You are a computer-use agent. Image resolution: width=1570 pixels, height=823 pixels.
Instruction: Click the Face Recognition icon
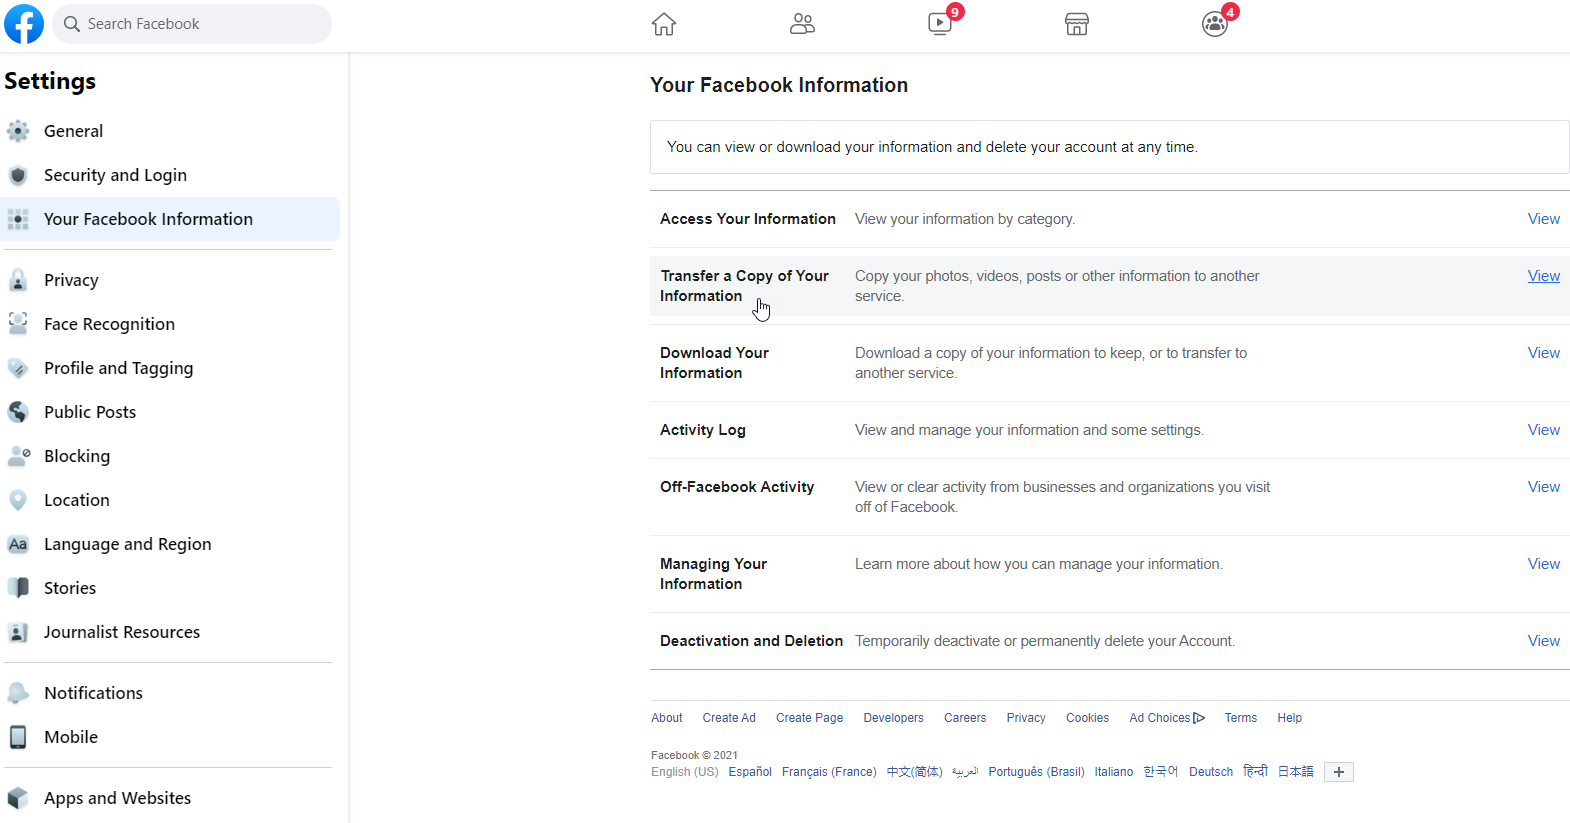[18, 324]
